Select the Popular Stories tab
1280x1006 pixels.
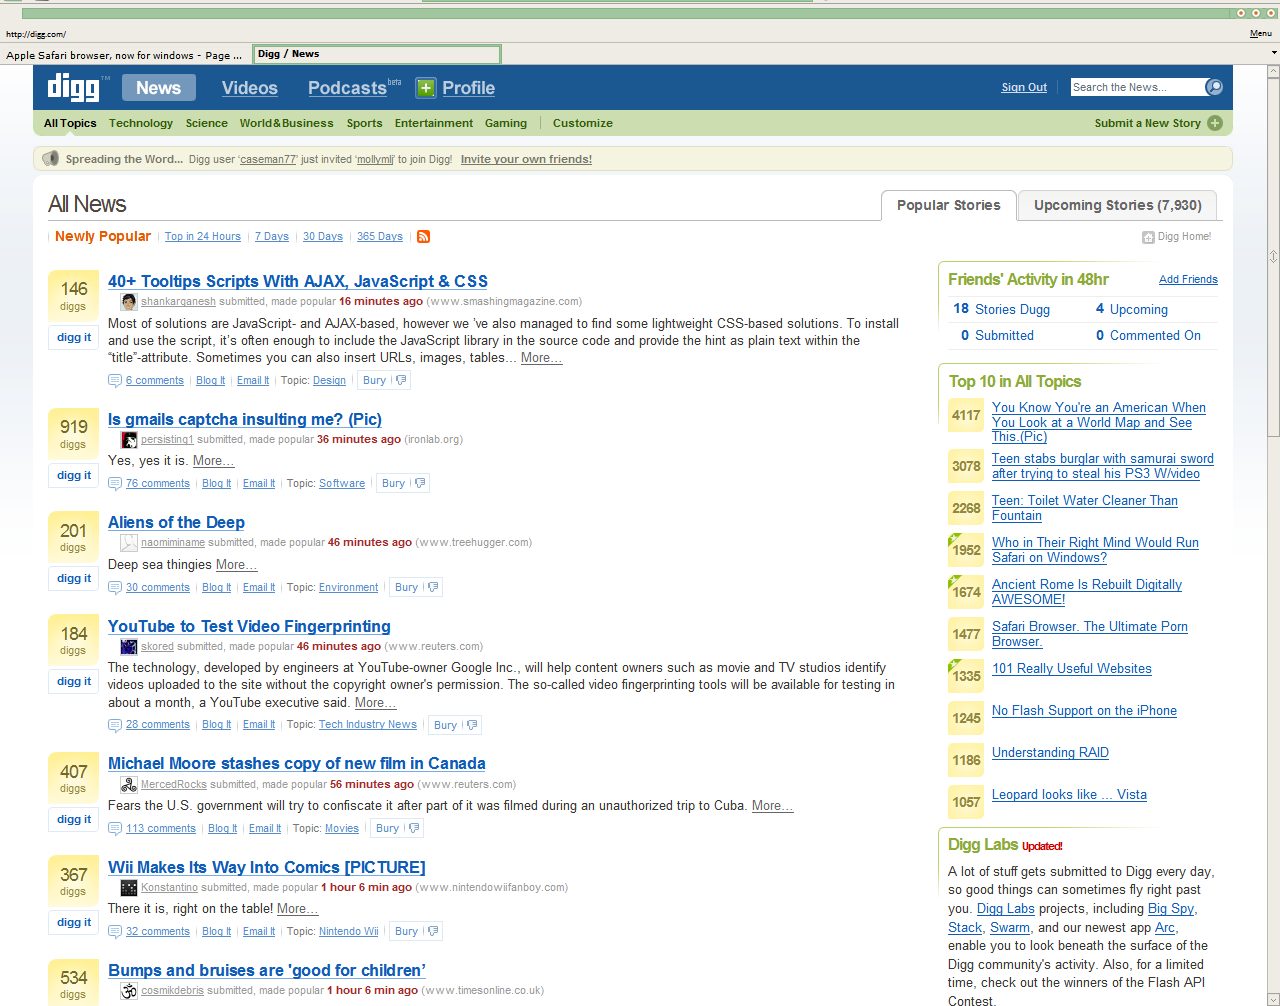[x=948, y=205]
